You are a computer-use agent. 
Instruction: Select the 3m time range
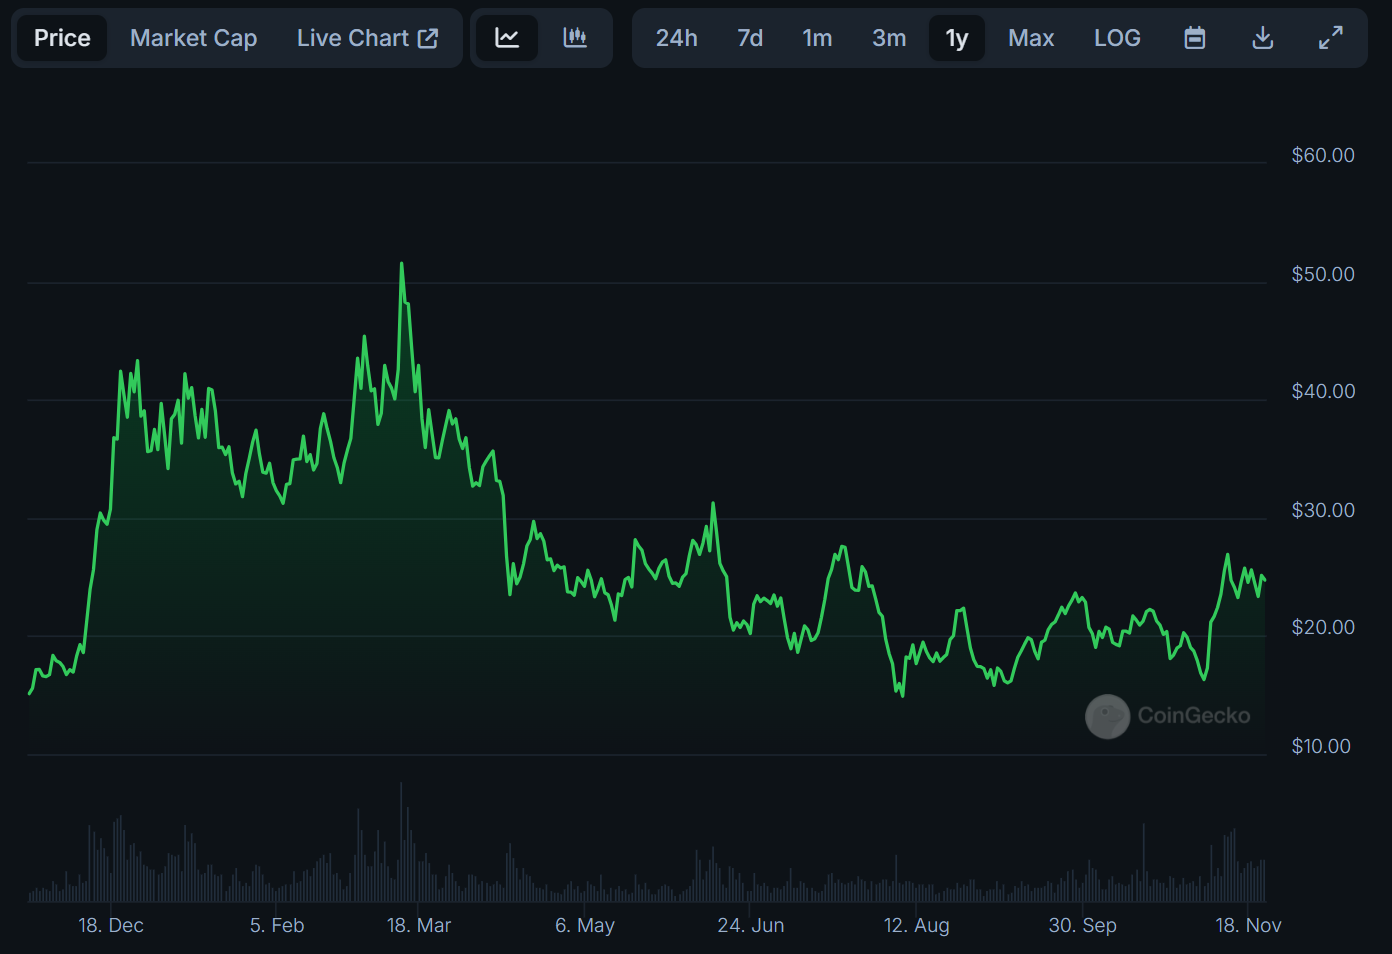click(889, 38)
